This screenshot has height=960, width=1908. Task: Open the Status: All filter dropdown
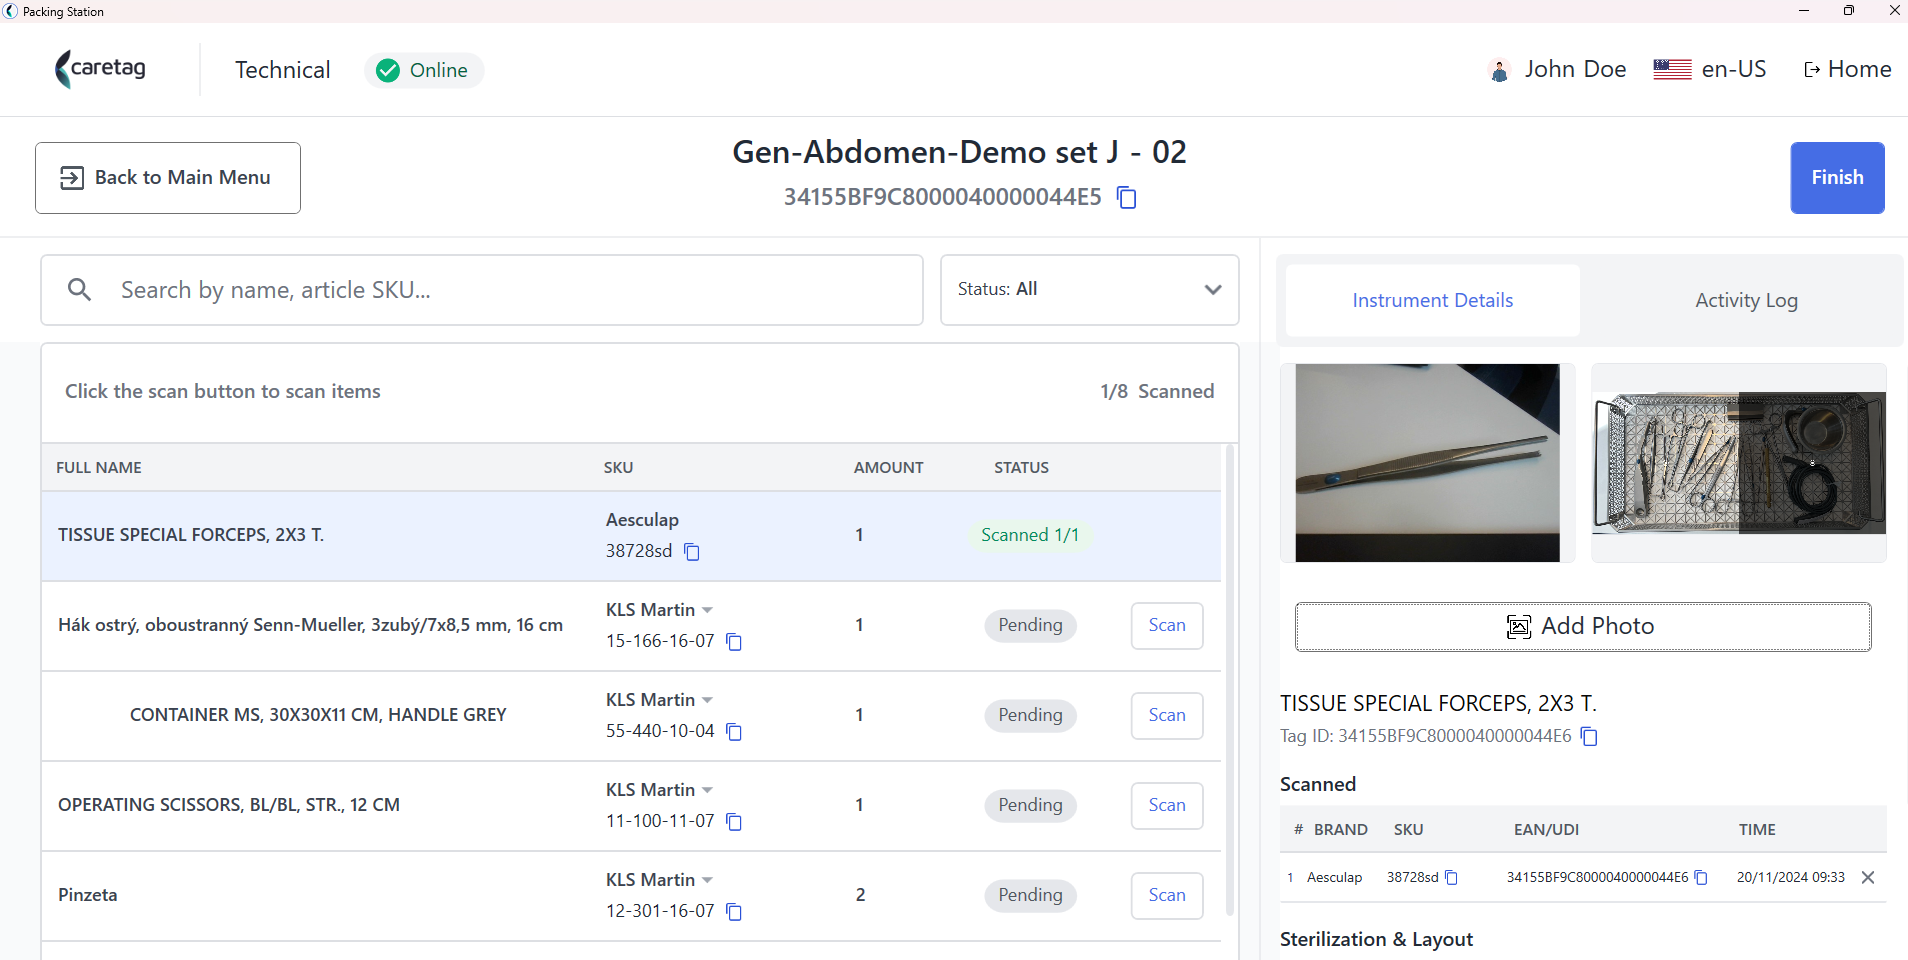coord(1090,290)
